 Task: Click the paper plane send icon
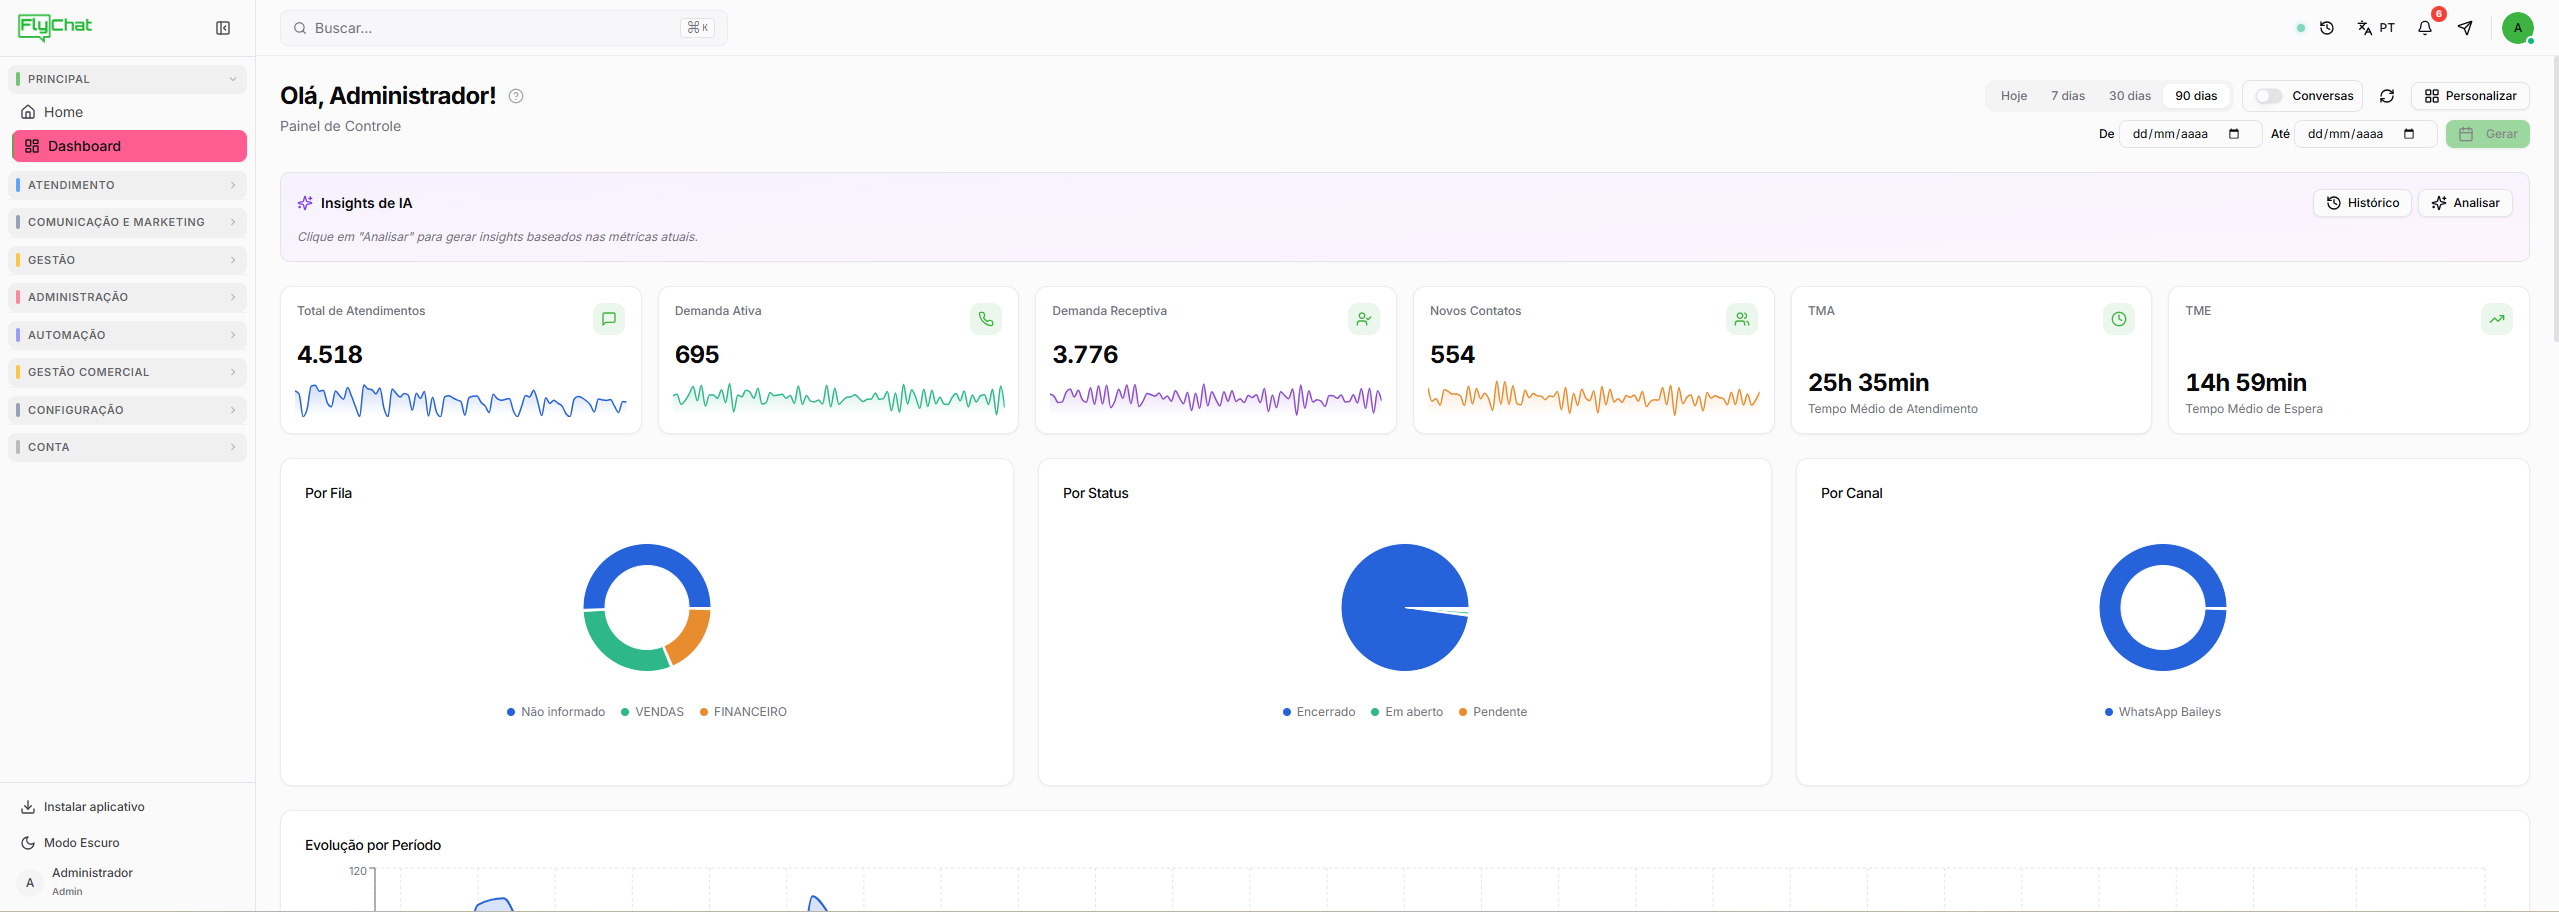[x=2465, y=28]
